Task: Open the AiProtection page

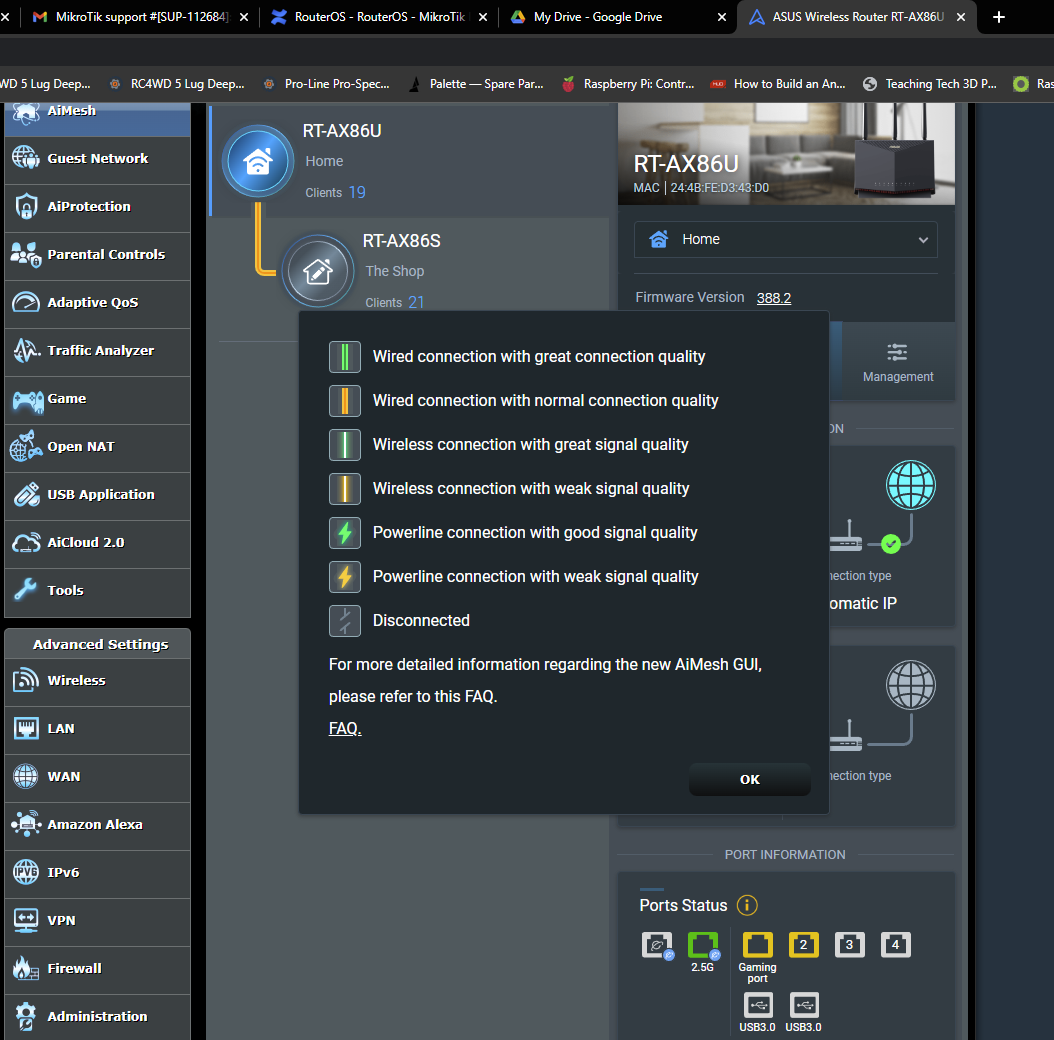Action: click(97, 206)
